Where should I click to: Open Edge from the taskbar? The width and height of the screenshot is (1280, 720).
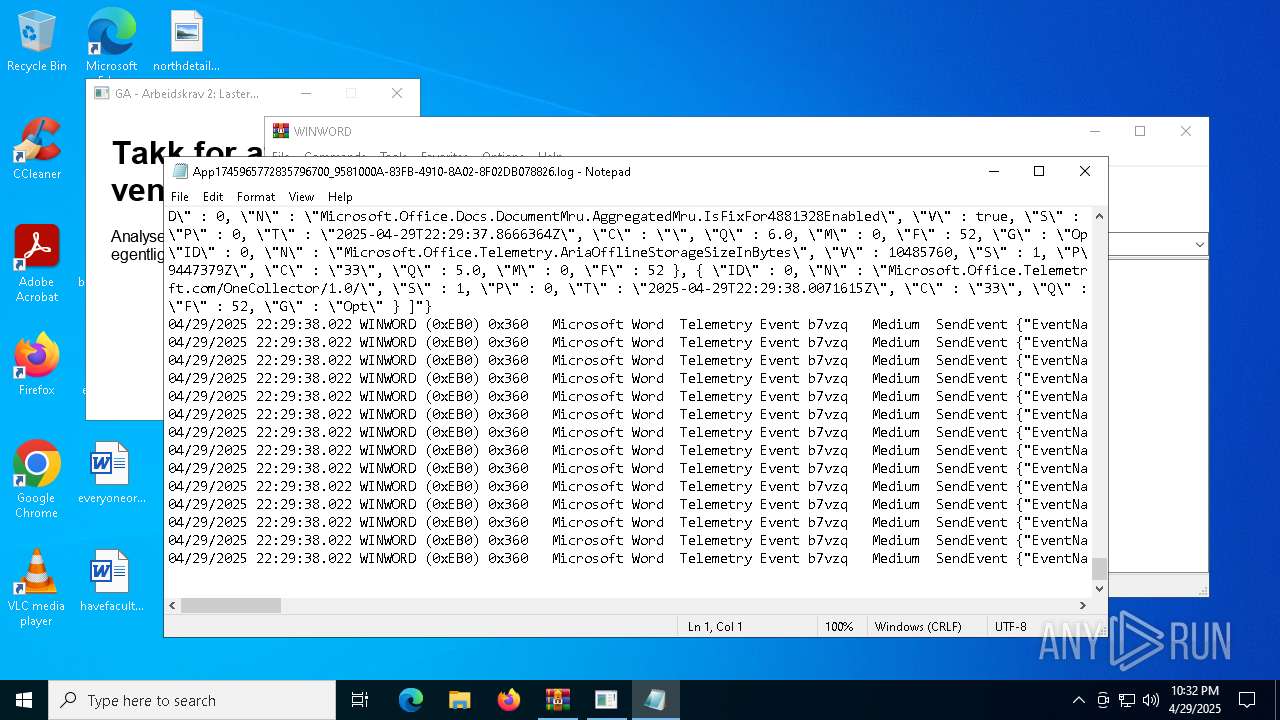click(411, 700)
